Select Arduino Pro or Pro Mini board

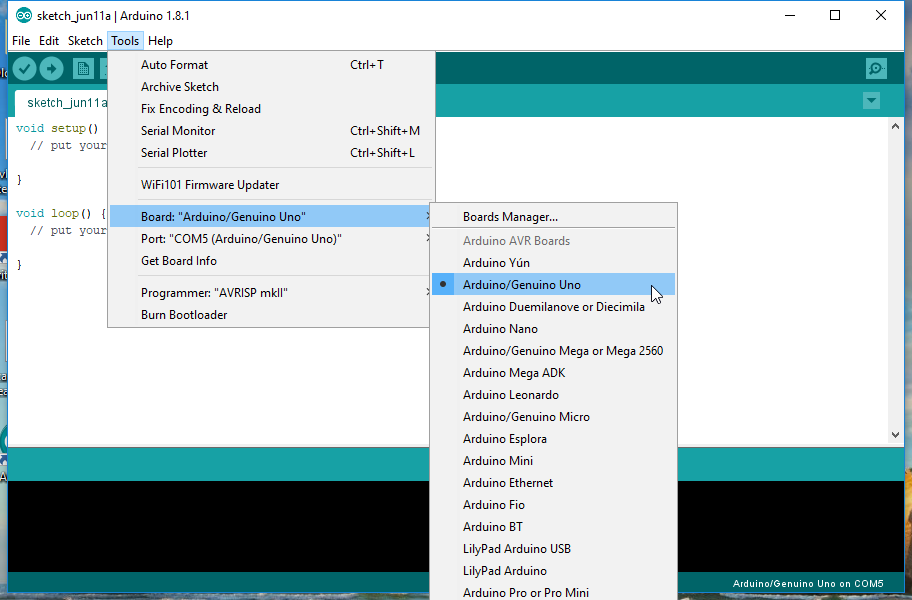[553, 592]
